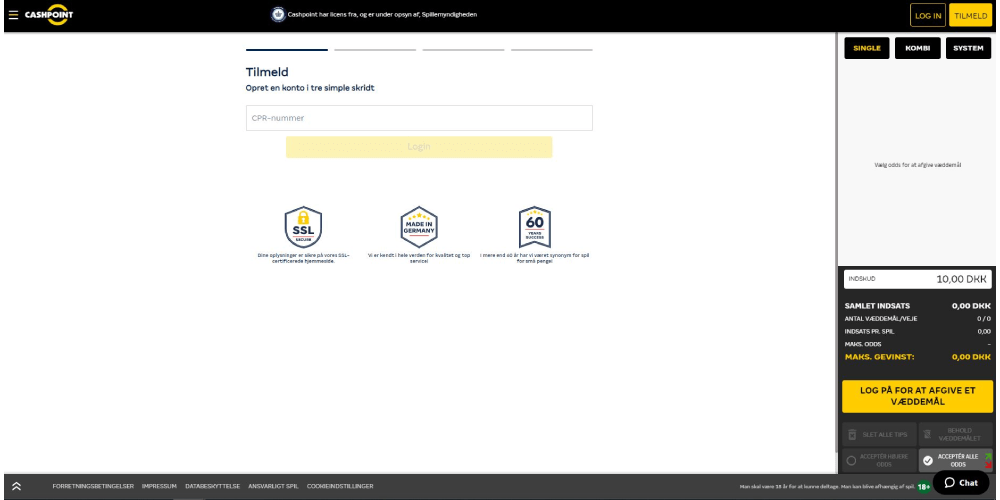Viewport: 1000px width, 500px height.
Task: Click the Cashpoint logo
Action: click(x=49, y=15)
